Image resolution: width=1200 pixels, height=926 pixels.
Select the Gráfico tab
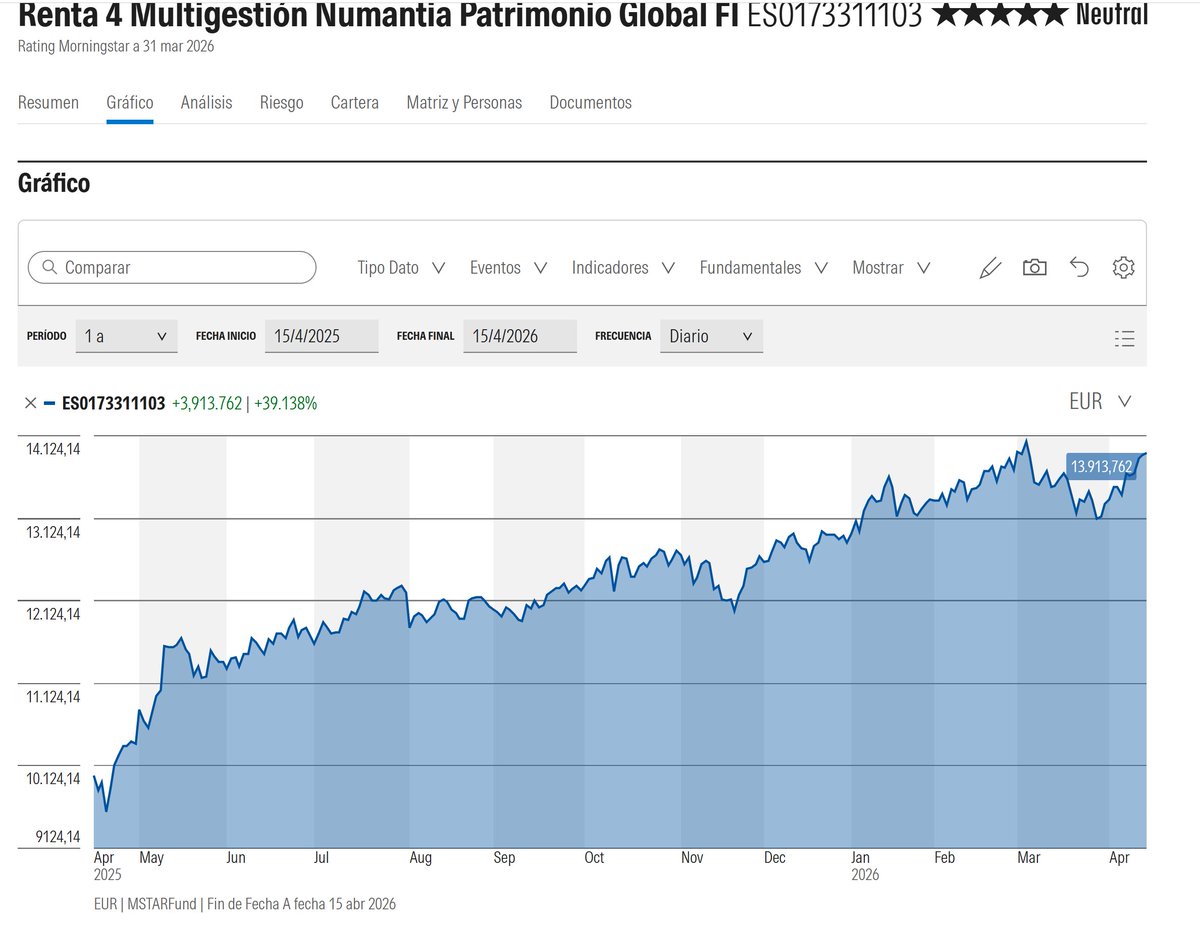(x=130, y=102)
